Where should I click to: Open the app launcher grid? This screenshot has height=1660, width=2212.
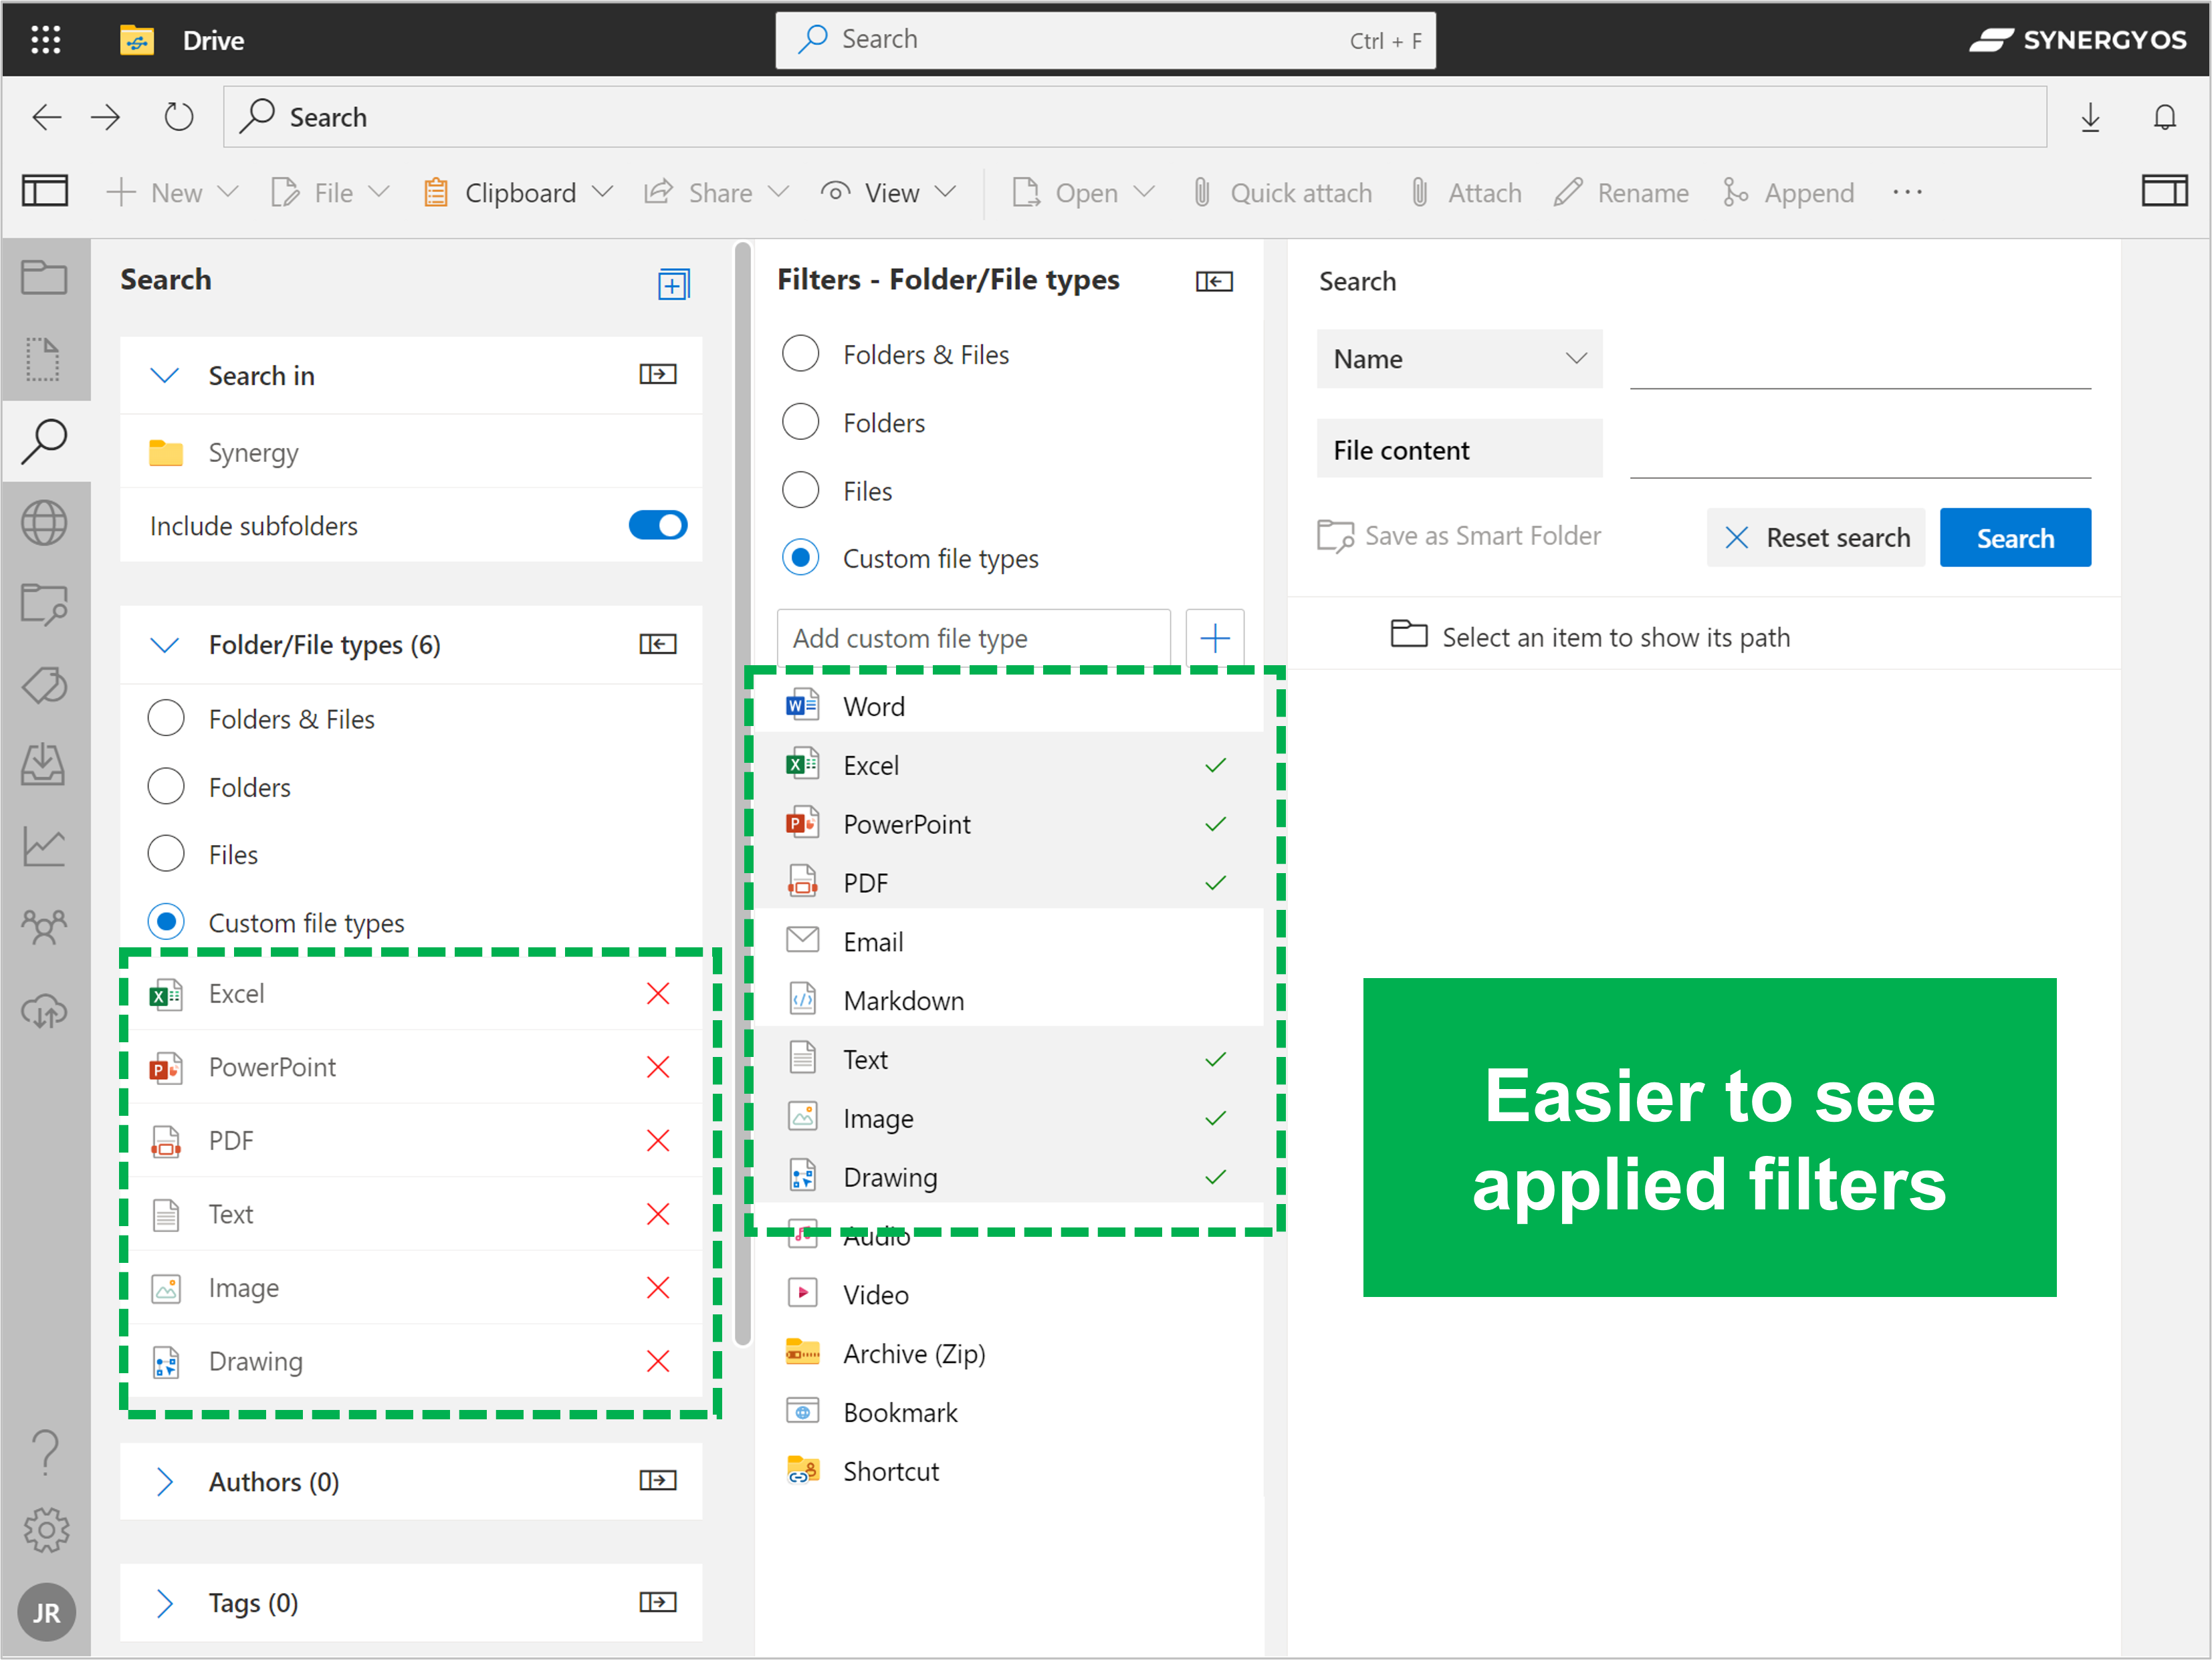[x=46, y=40]
